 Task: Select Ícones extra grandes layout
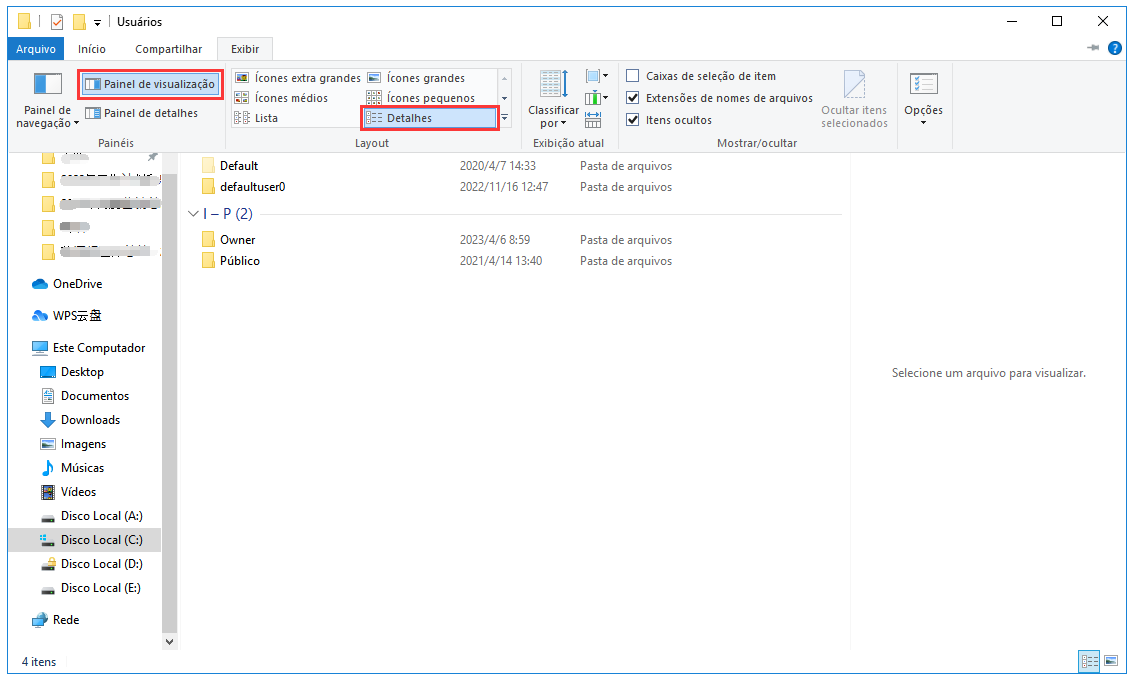(297, 78)
